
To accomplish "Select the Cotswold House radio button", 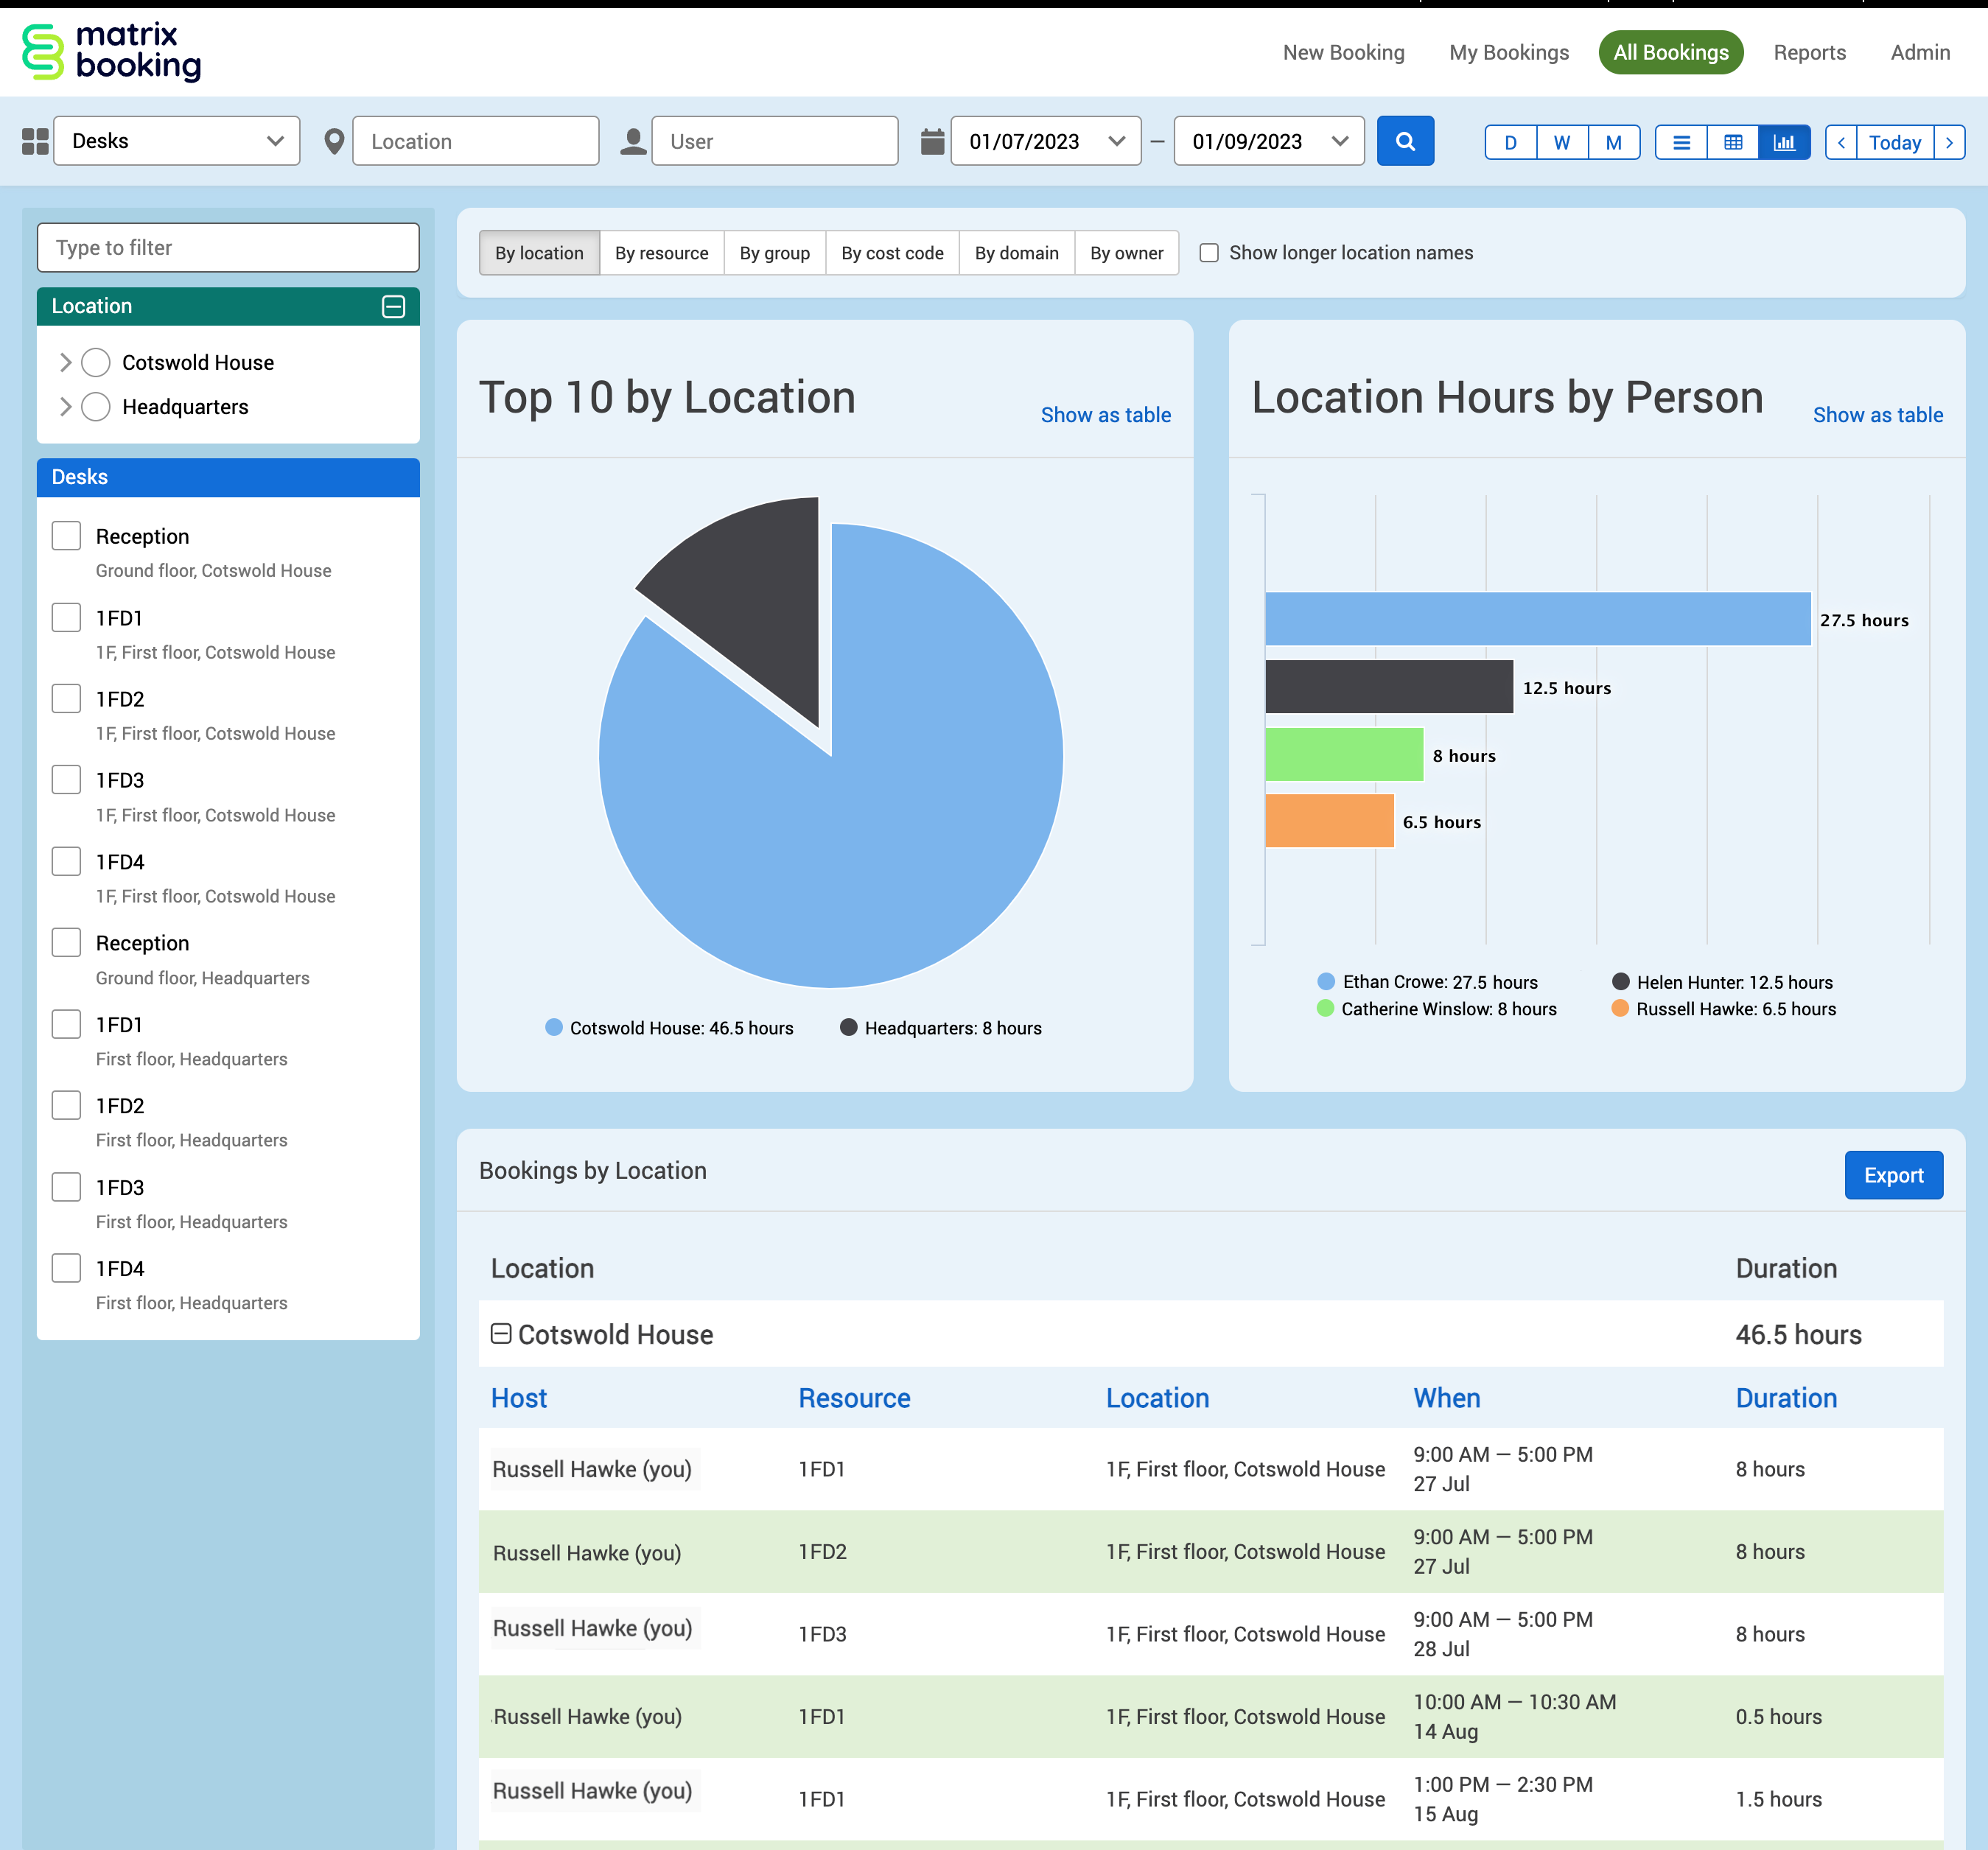I will click(96, 362).
